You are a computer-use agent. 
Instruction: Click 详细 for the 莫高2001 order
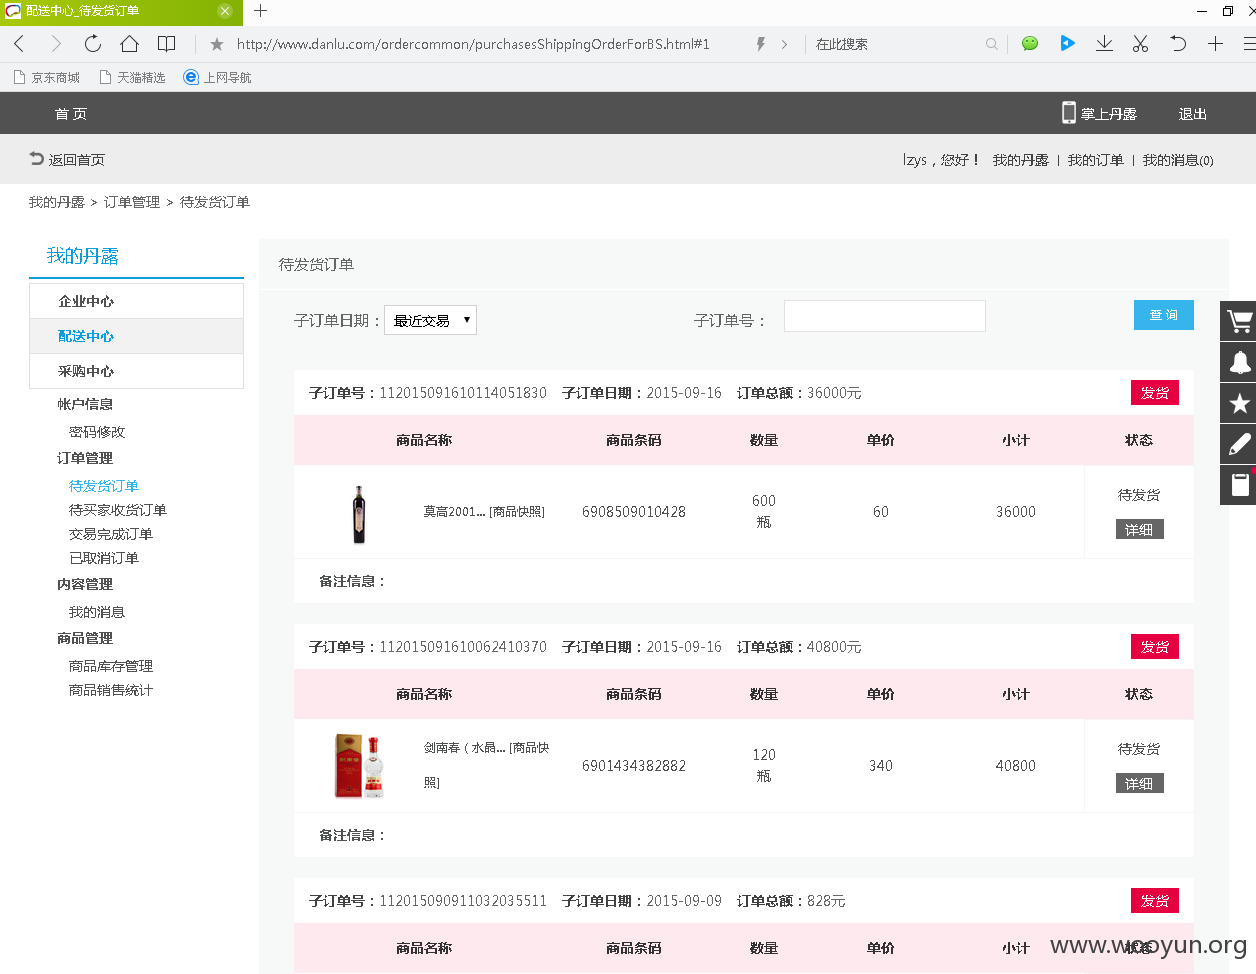1140,529
